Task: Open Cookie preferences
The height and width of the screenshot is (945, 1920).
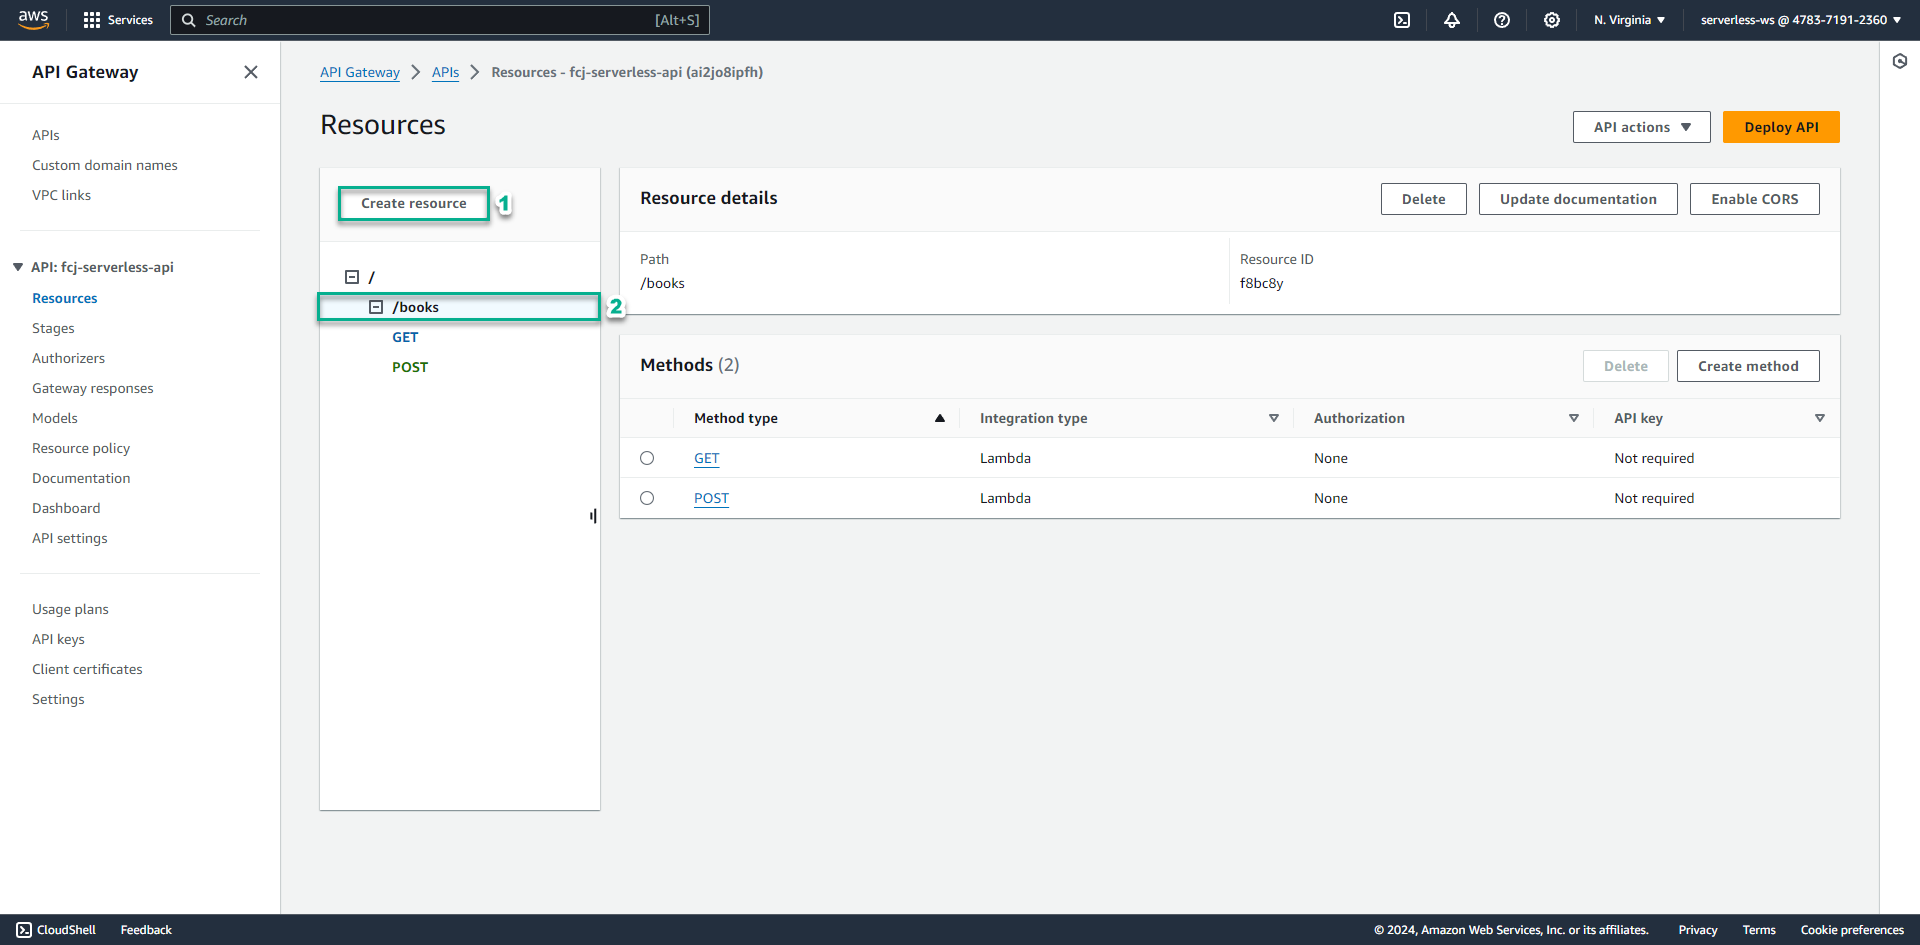Action: (x=1852, y=930)
